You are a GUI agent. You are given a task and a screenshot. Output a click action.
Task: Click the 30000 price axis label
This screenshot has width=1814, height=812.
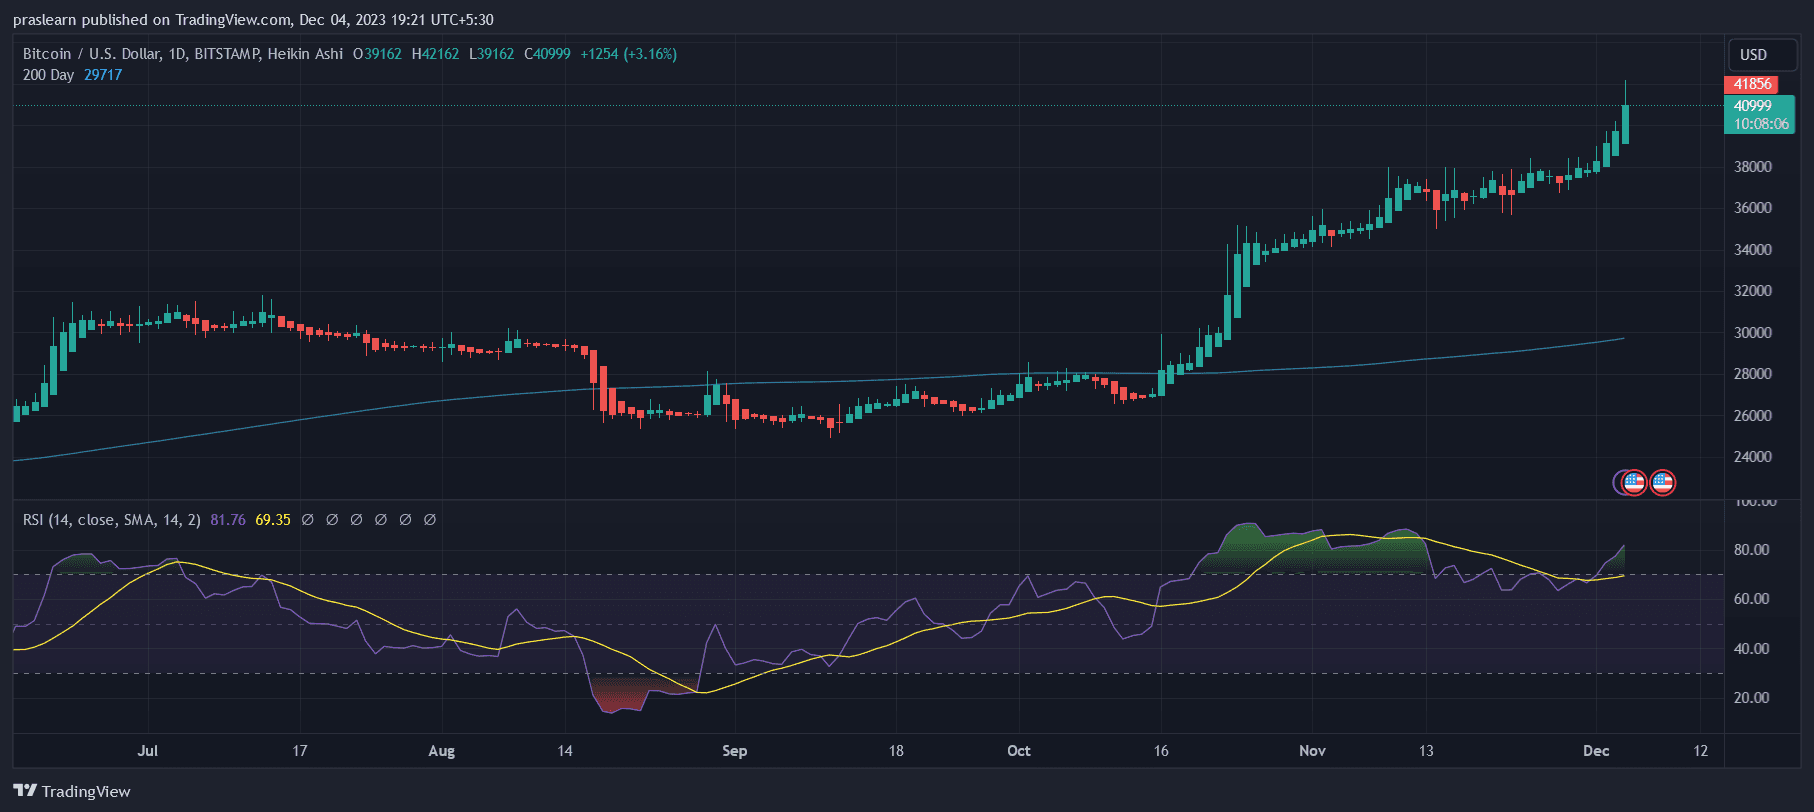[x=1752, y=333]
